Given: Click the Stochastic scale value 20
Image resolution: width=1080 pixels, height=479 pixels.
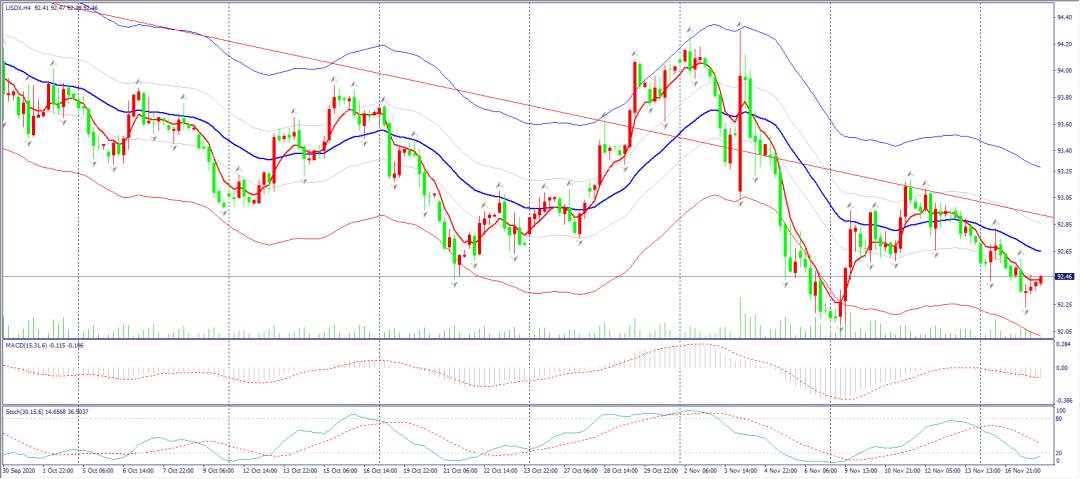Looking at the screenshot, I should [x=1060, y=453].
